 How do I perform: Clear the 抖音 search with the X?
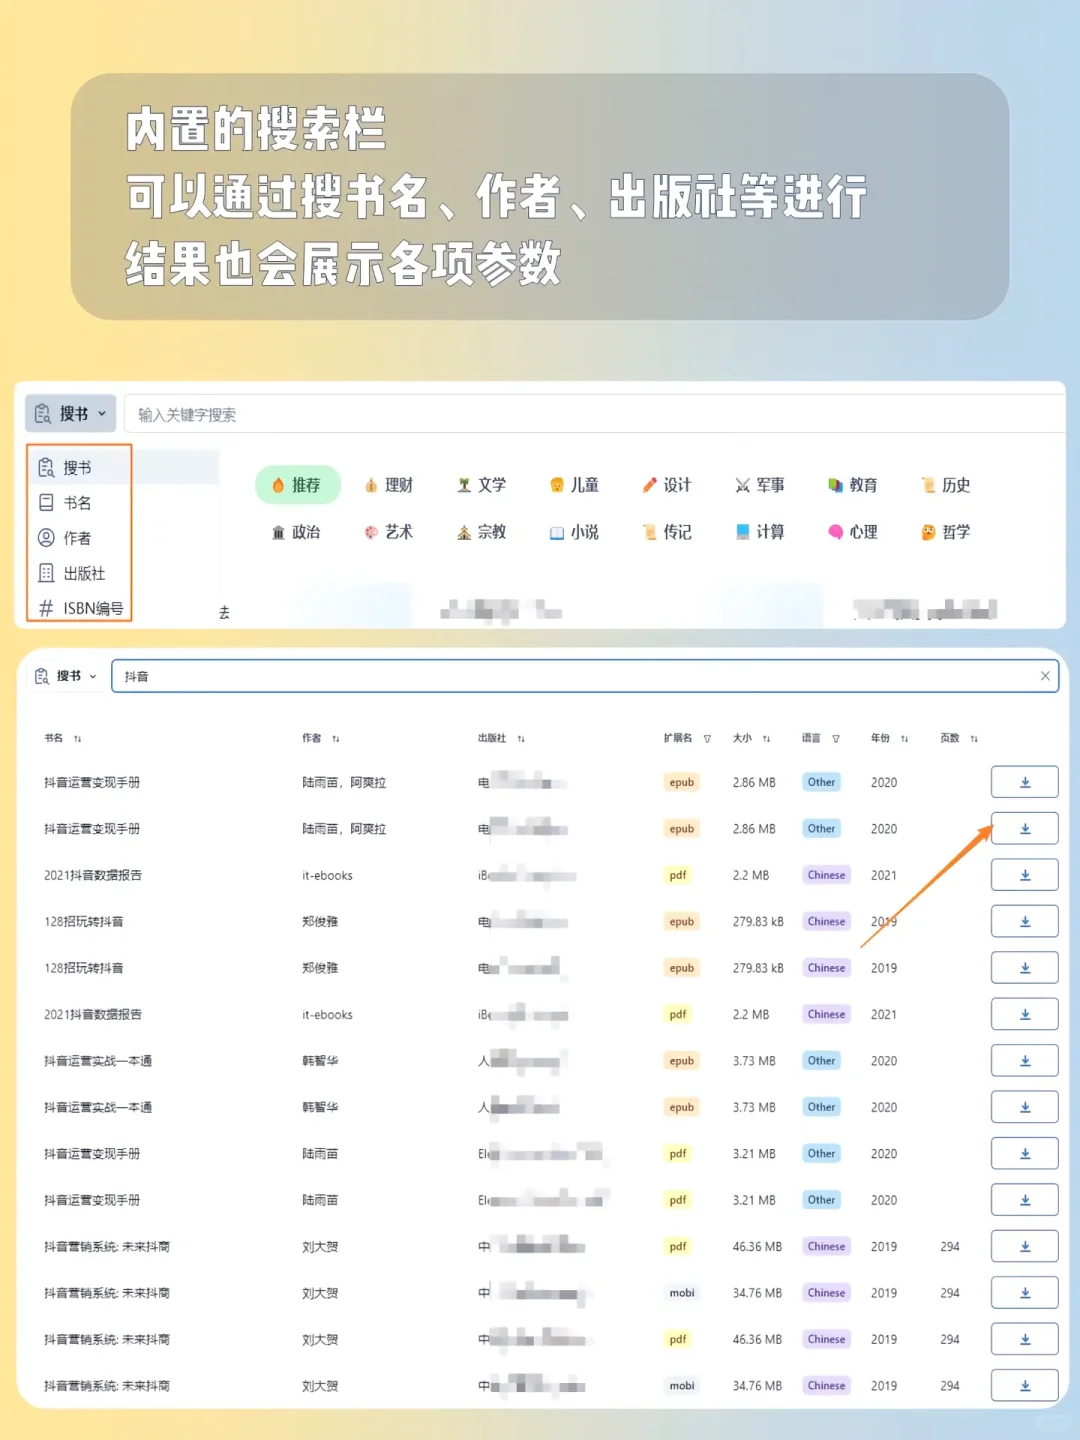(1045, 676)
